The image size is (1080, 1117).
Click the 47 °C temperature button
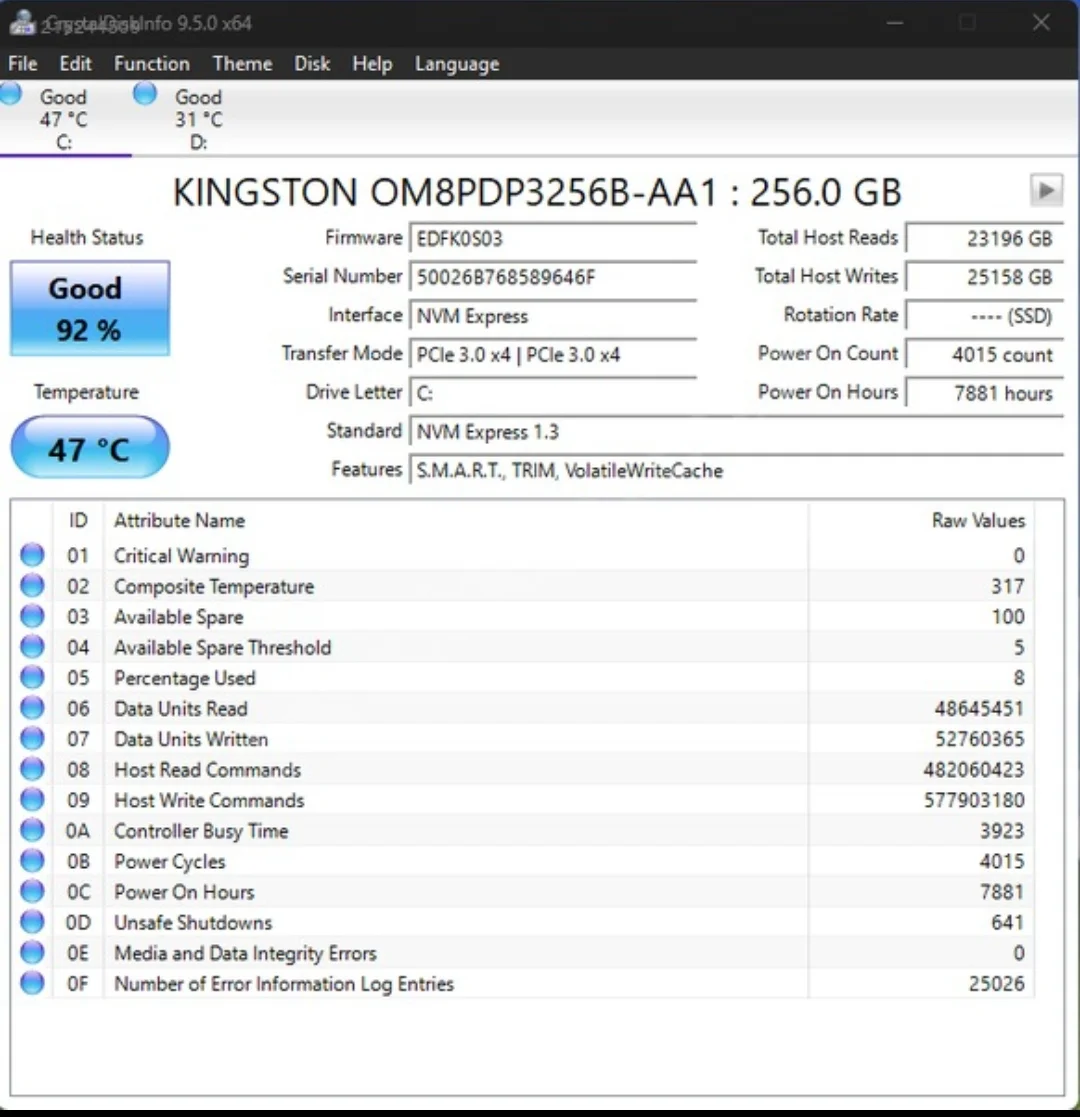(x=90, y=447)
